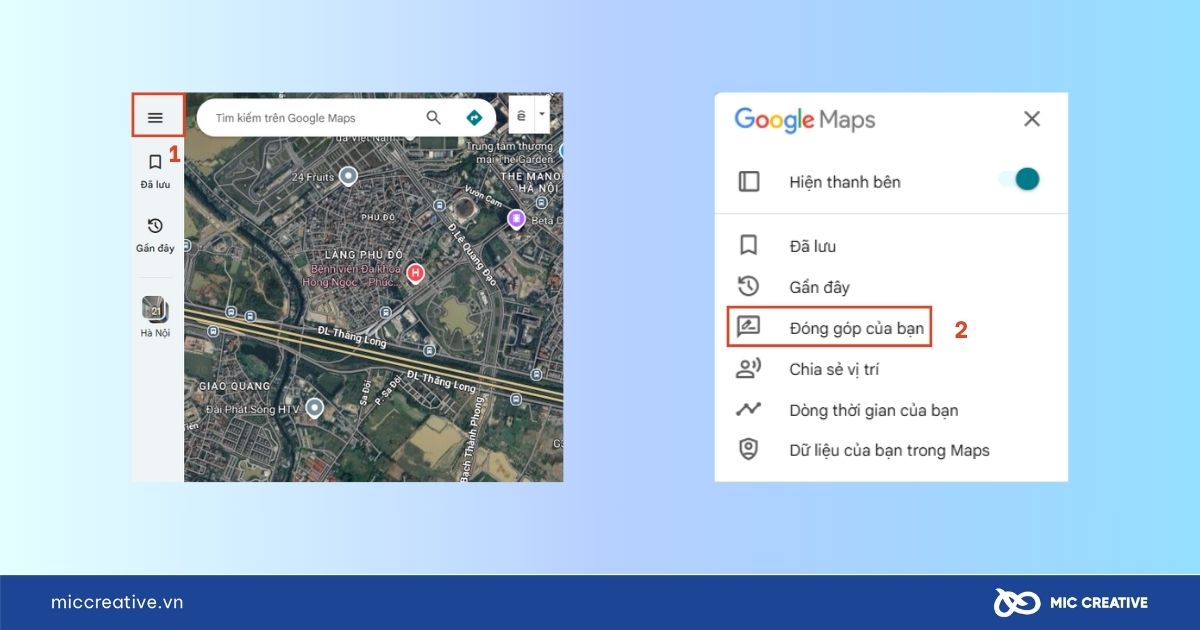The image size is (1200, 630).
Task: Click the location sharing people icon
Action: point(748,369)
